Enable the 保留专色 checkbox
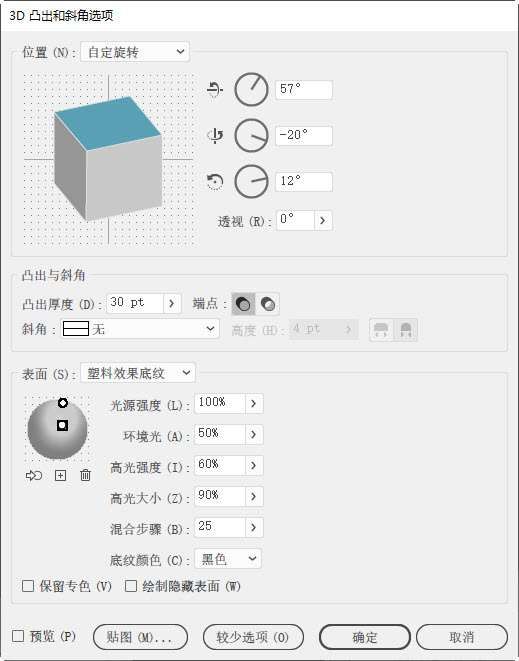 [28, 586]
